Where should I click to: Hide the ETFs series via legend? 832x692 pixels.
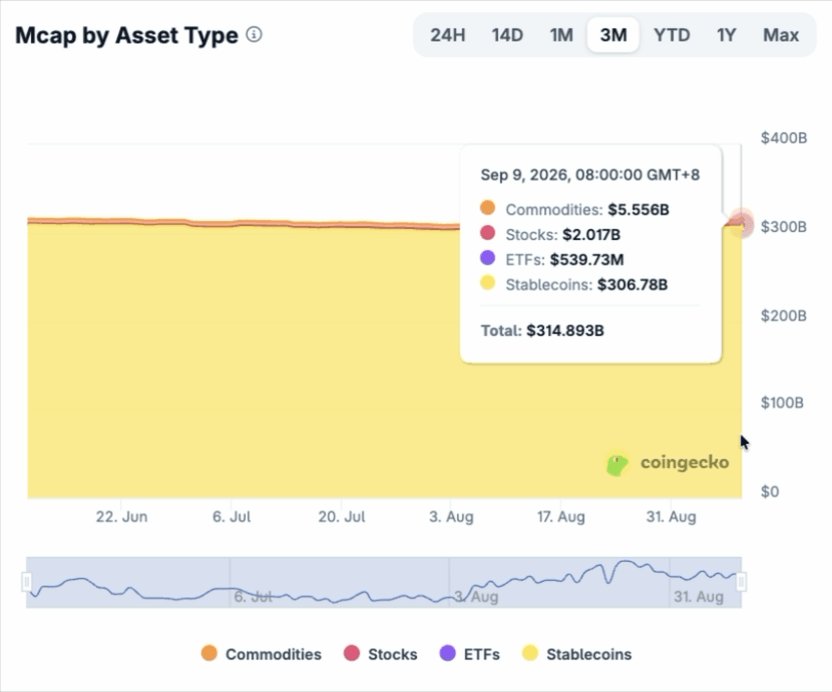pyautogui.click(x=470, y=654)
